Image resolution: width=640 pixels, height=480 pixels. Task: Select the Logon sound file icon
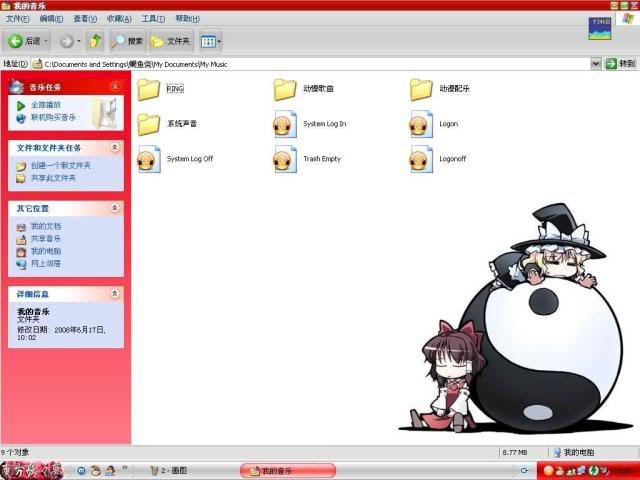click(421, 124)
